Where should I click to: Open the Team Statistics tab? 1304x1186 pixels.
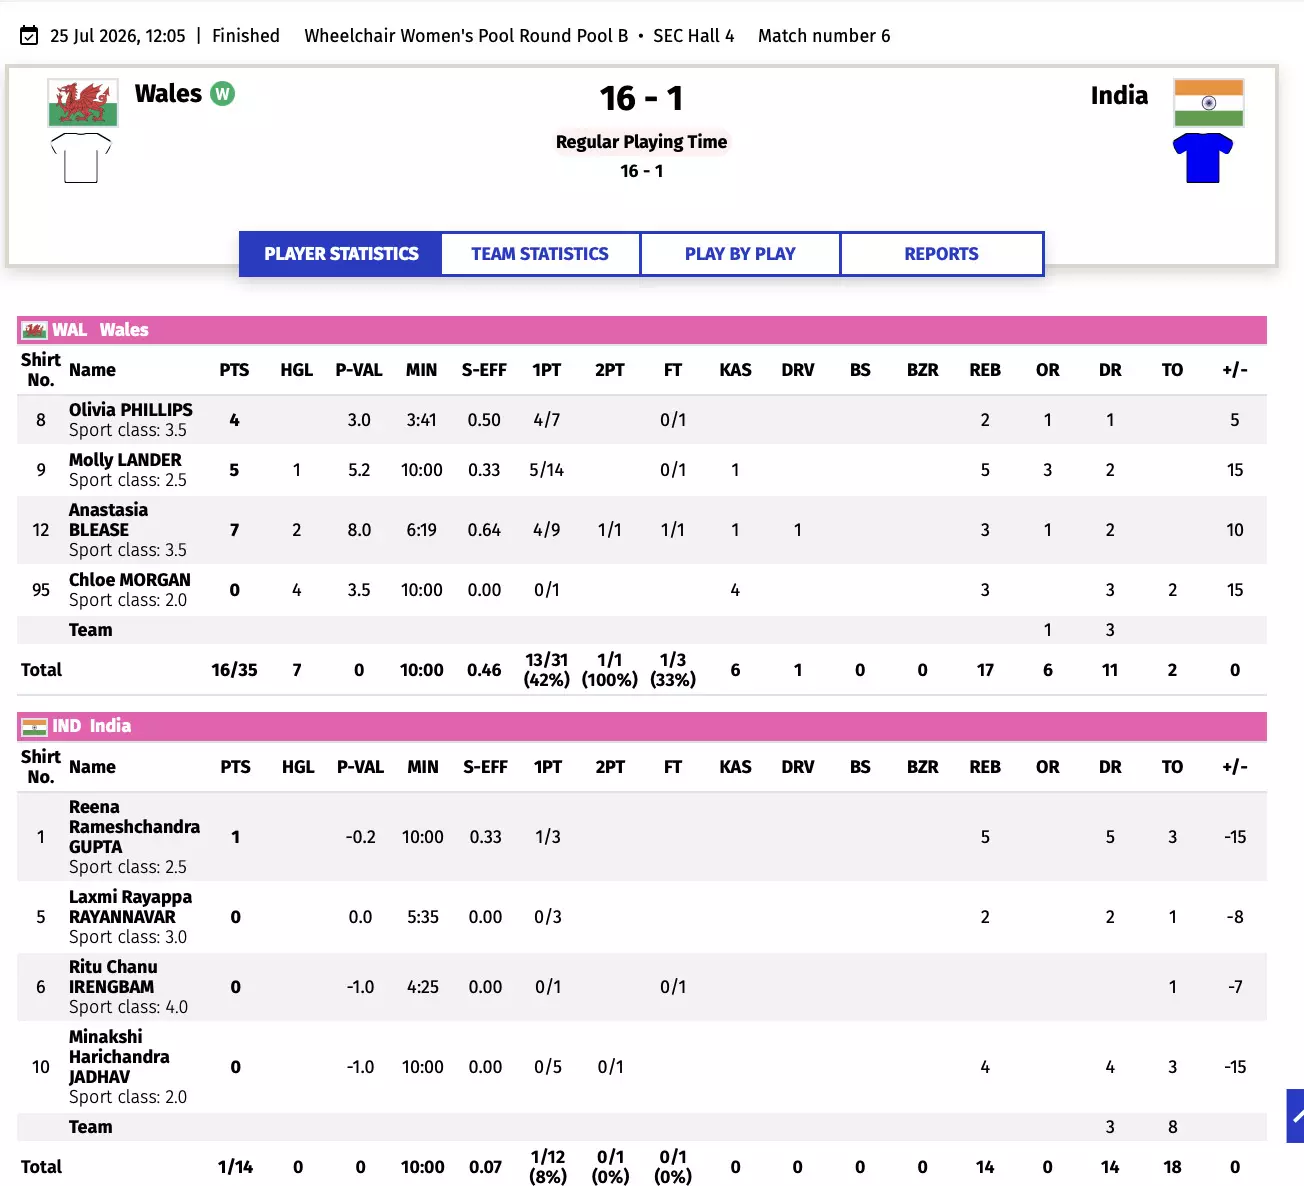point(540,254)
